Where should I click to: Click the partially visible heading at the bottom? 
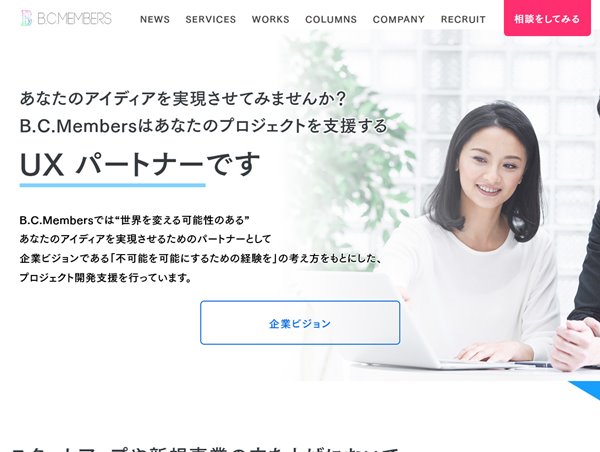tap(205, 449)
